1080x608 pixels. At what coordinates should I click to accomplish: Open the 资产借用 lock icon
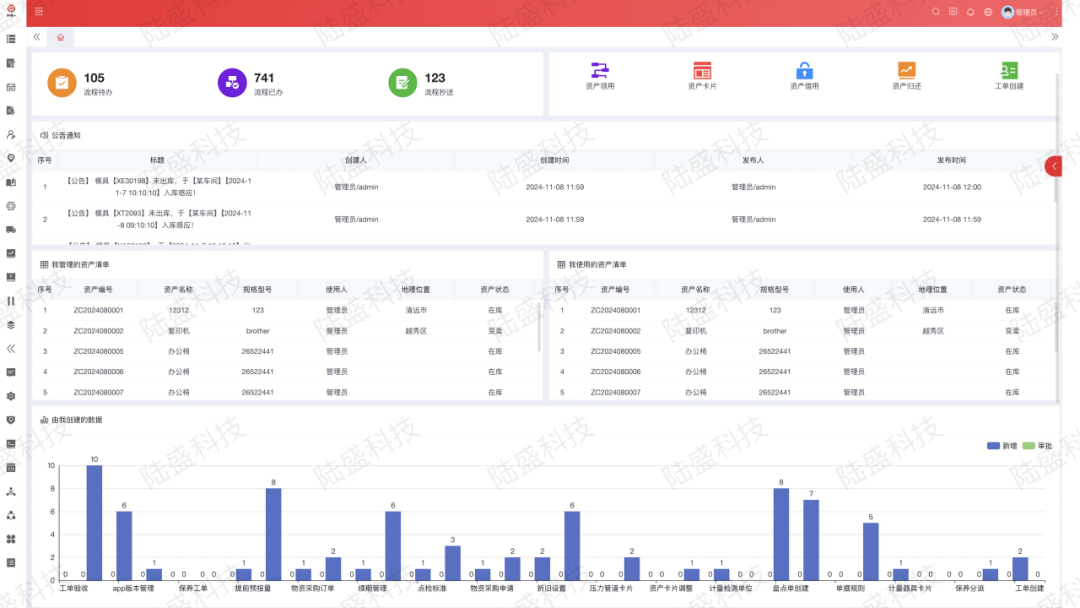[x=804, y=70]
